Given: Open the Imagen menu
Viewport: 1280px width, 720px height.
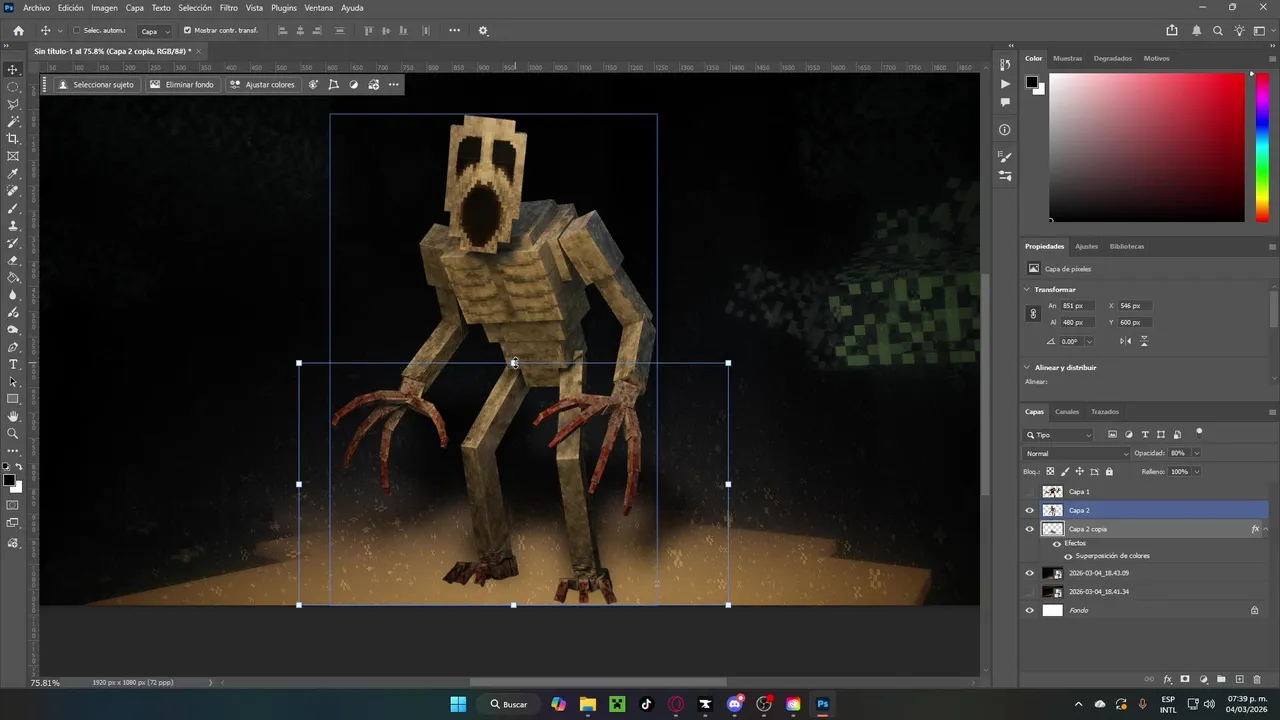Looking at the screenshot, I should 105,8.
